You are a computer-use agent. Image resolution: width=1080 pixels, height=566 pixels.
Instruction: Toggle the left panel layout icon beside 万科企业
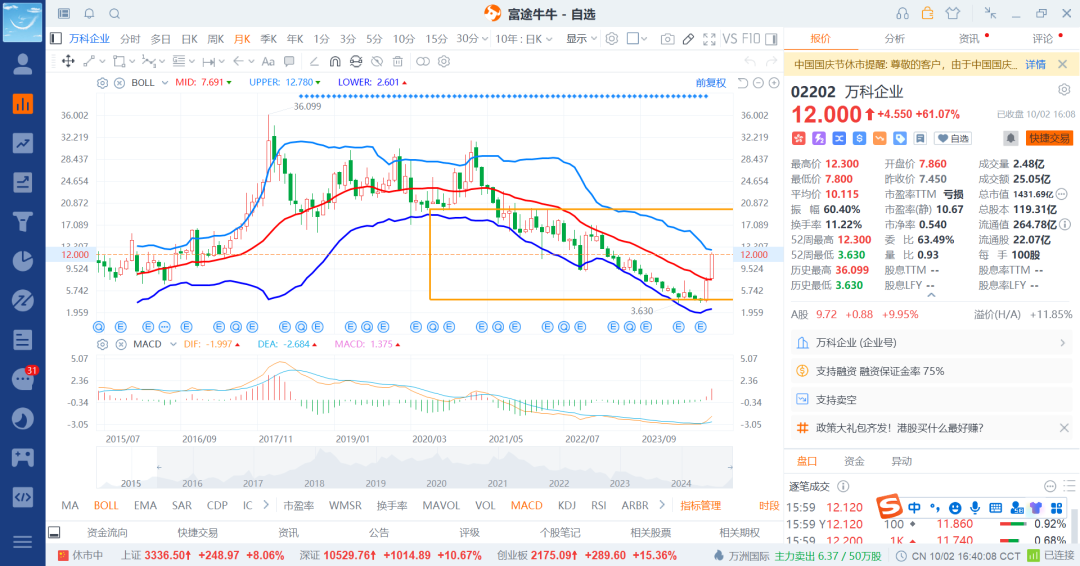point(56,39)
